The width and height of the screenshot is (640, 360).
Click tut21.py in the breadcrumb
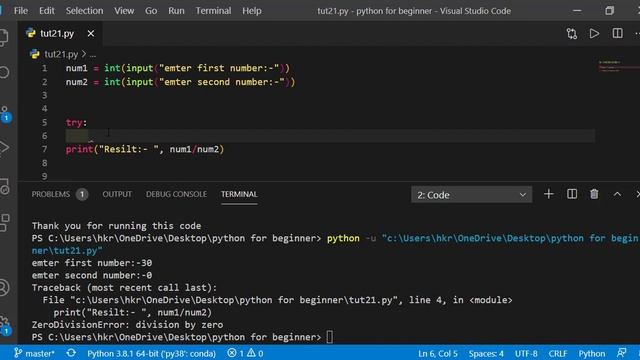pos(61,54)
